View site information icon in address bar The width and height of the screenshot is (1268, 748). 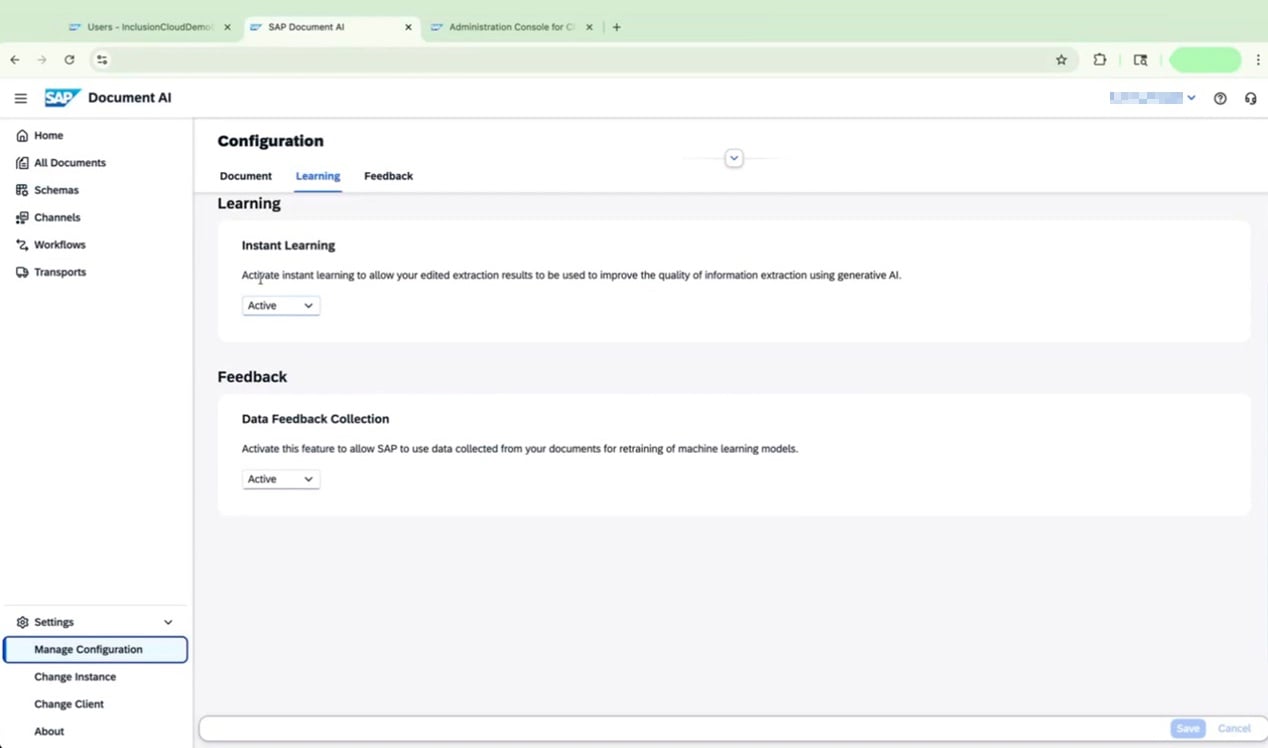click(x=101, y=60)
